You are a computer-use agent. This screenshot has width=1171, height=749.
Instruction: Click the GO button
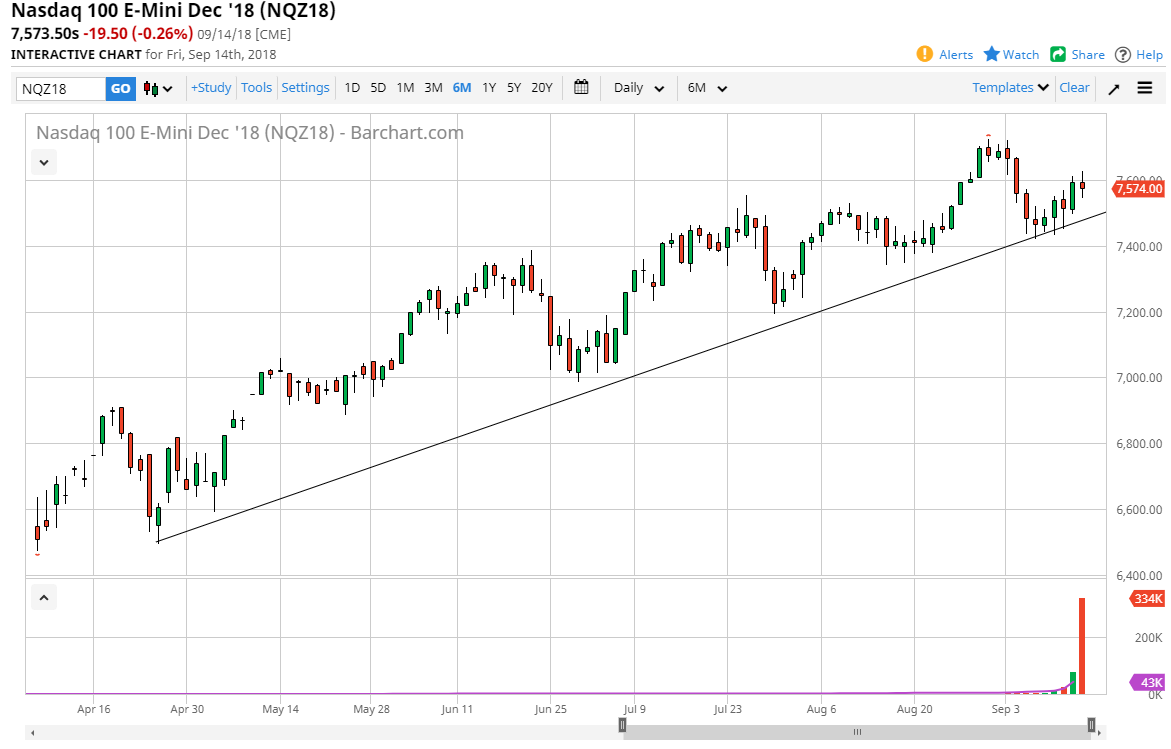120,88
